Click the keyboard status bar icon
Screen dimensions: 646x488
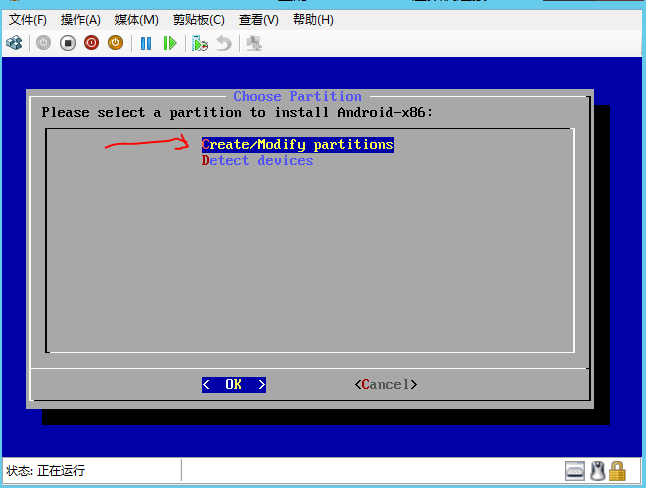575,471
